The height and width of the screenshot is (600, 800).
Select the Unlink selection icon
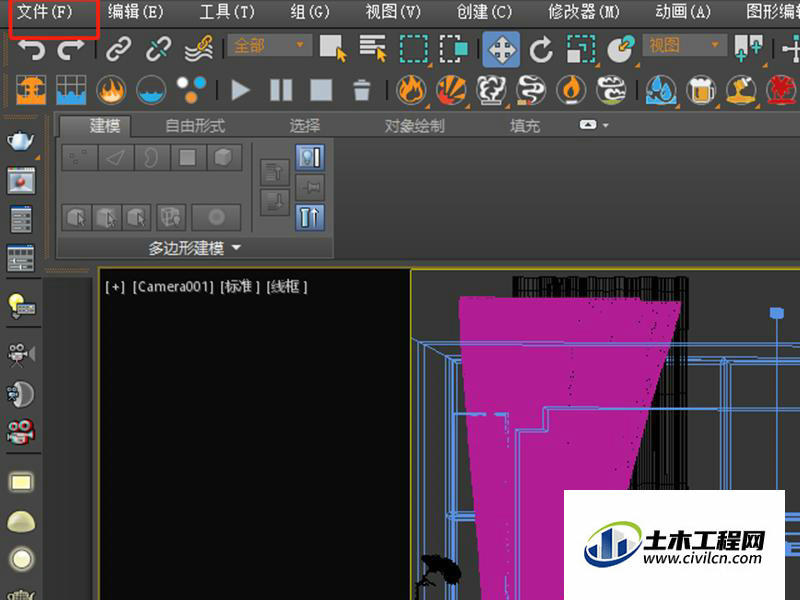click(158, 49)
